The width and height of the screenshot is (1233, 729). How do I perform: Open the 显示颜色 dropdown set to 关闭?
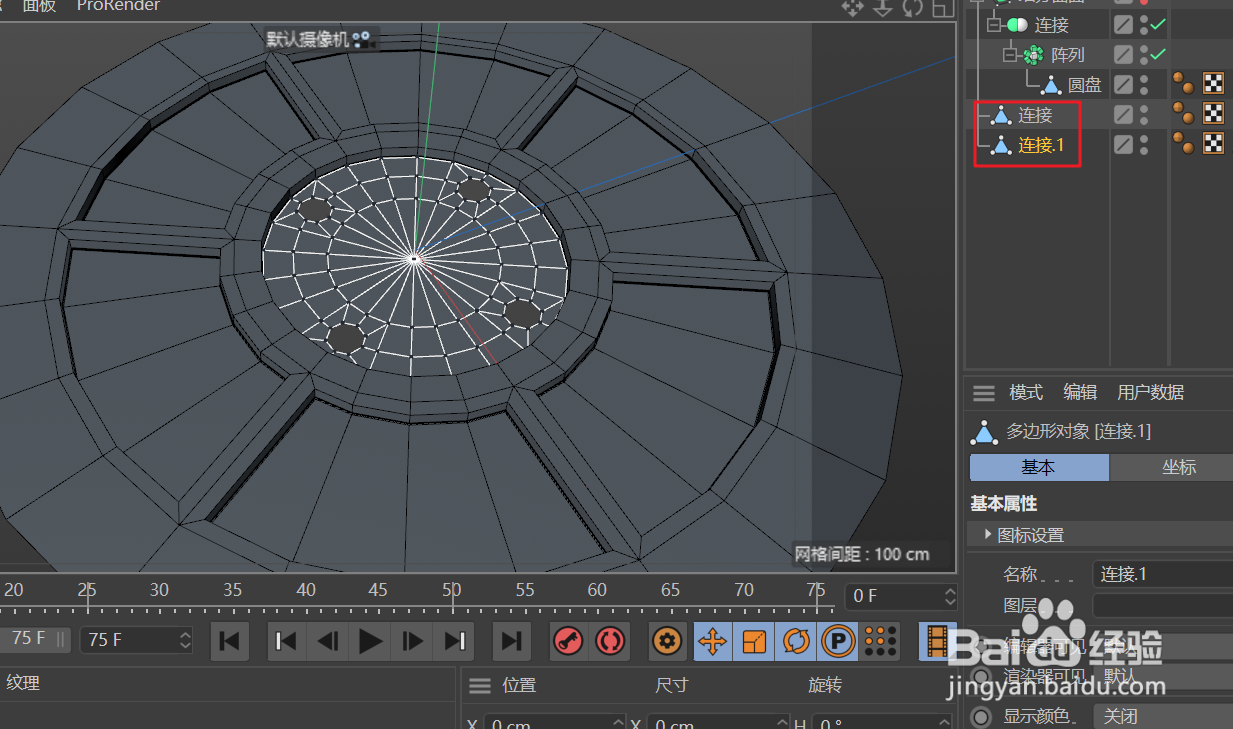pos(1121,716)
